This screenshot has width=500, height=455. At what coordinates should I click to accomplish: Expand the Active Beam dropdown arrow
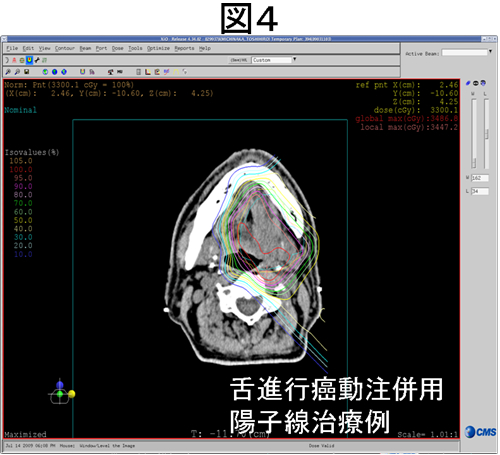click(x=490, y=51)
